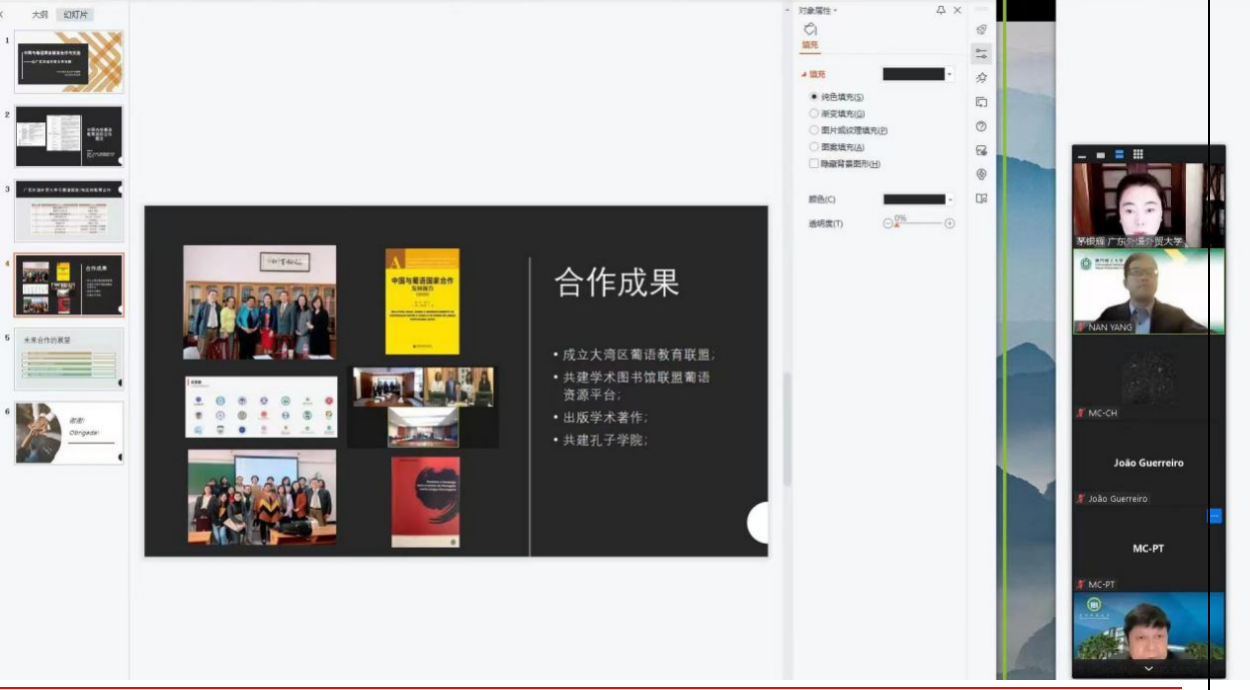
Task: Open slide 5 thumbnail 未来合作的展望
Action: point(69,359)
